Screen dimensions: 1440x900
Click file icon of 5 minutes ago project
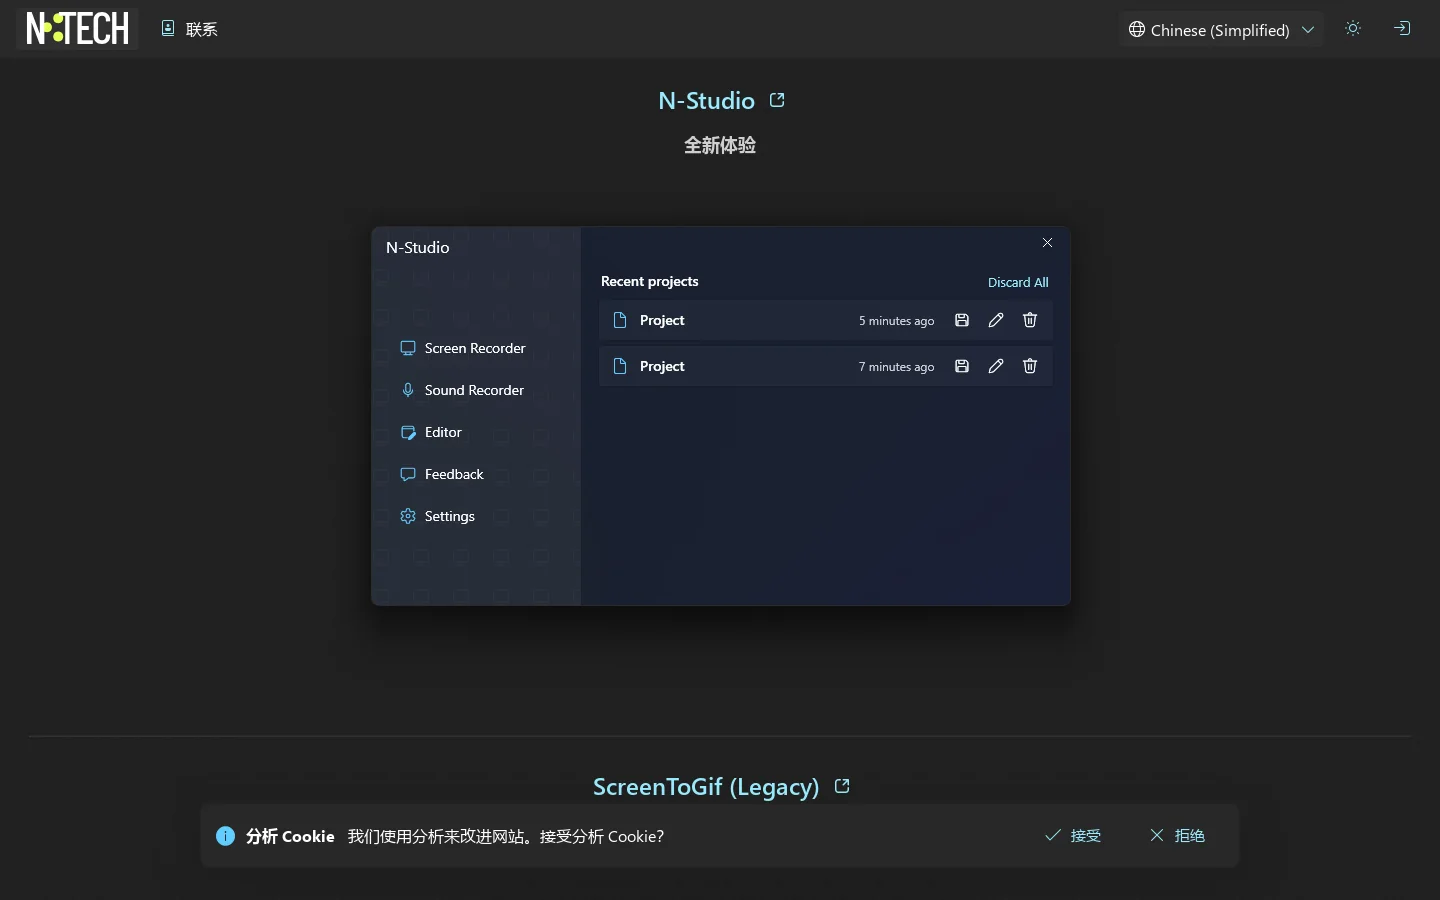point(620,320)
